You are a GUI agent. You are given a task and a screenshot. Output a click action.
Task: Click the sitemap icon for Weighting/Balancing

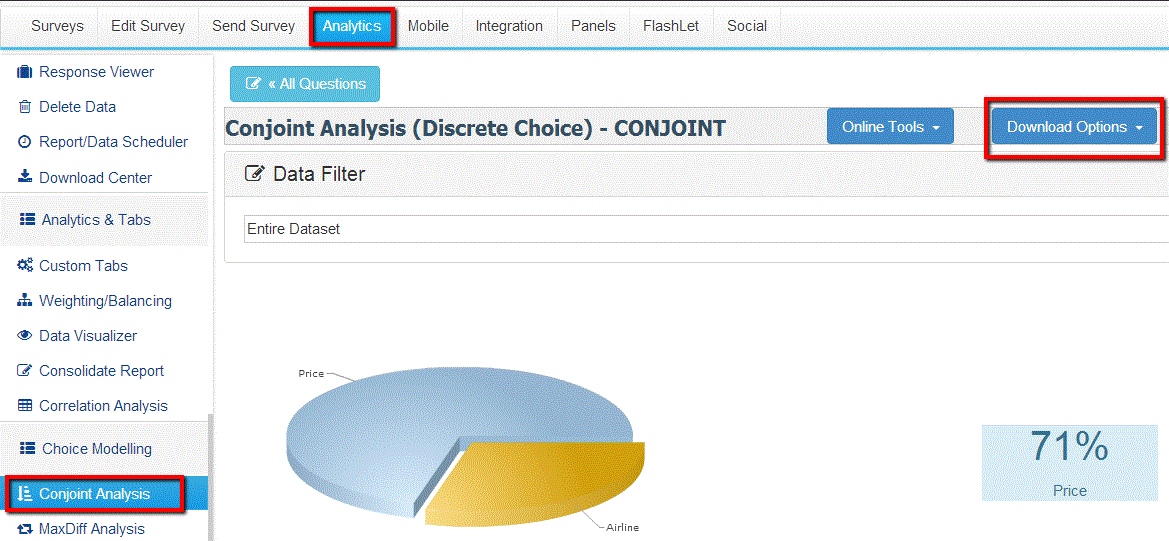25,301
